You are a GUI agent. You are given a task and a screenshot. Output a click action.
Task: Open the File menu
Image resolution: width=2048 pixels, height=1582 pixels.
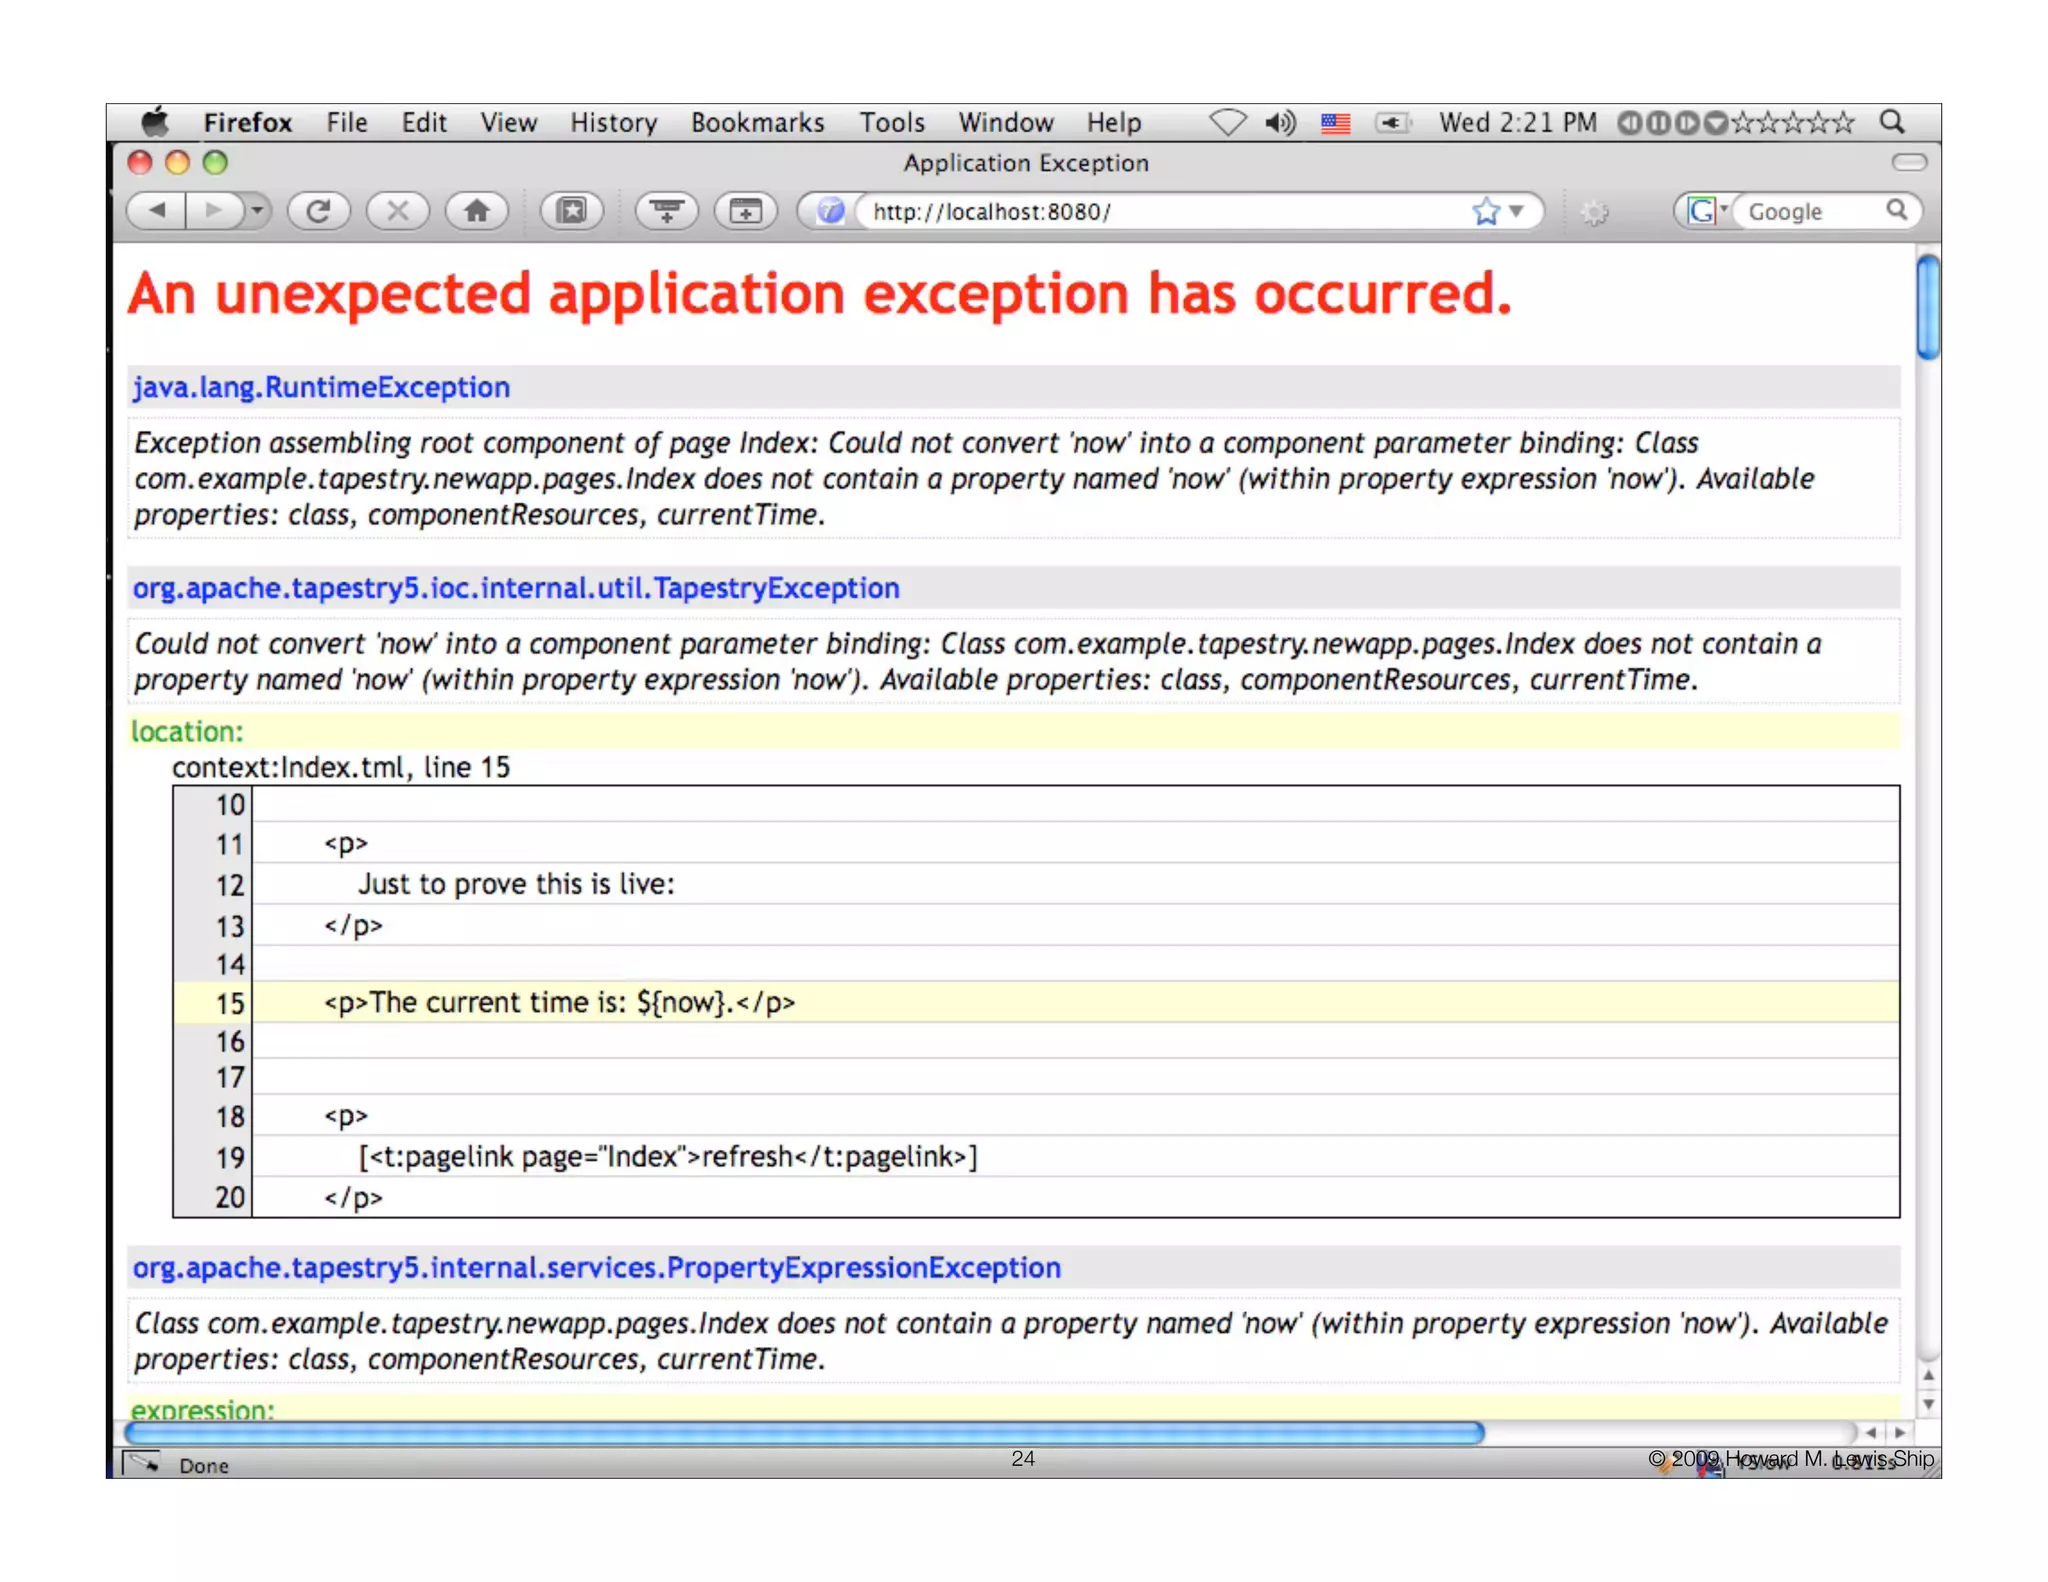[x=347, y=122]
